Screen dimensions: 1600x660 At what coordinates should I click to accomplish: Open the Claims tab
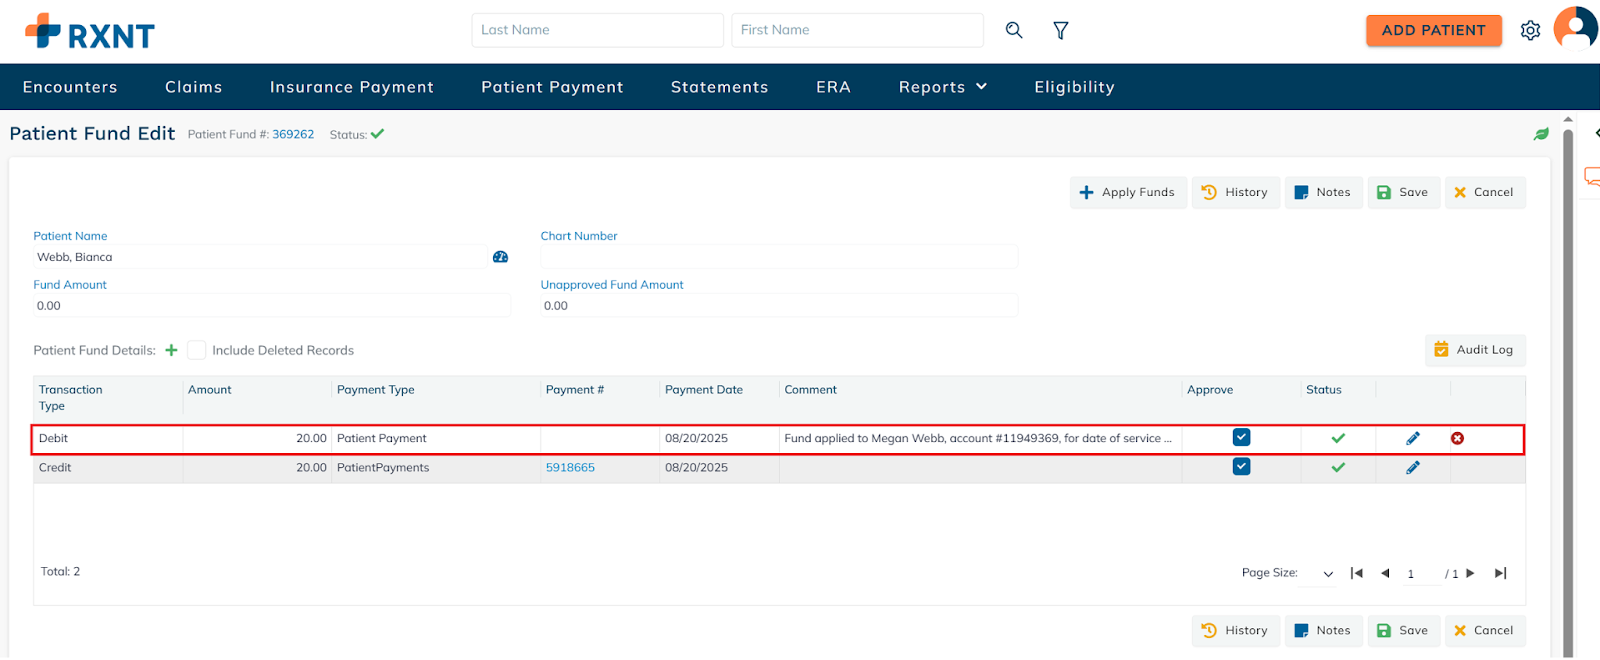click(x=193, y=87)
